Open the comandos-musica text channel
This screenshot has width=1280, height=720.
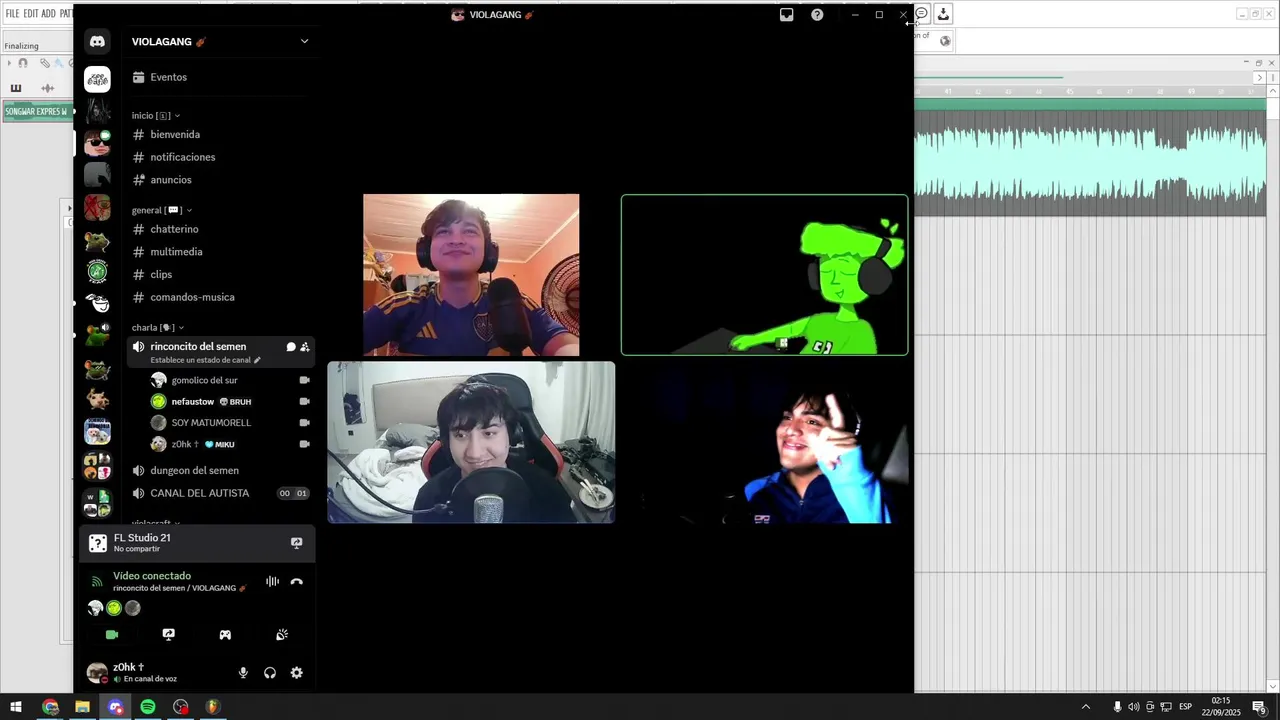tap(220, 297)
